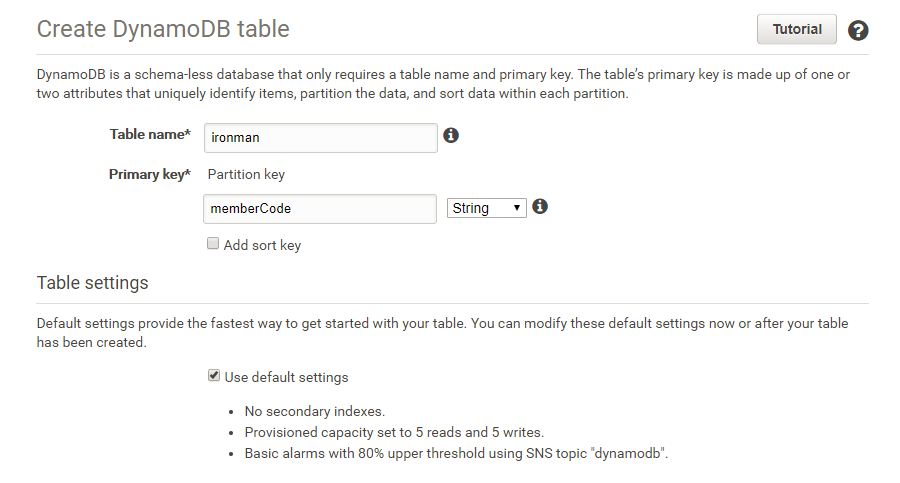Click the info icon next to String dropdown

[540, 207]
